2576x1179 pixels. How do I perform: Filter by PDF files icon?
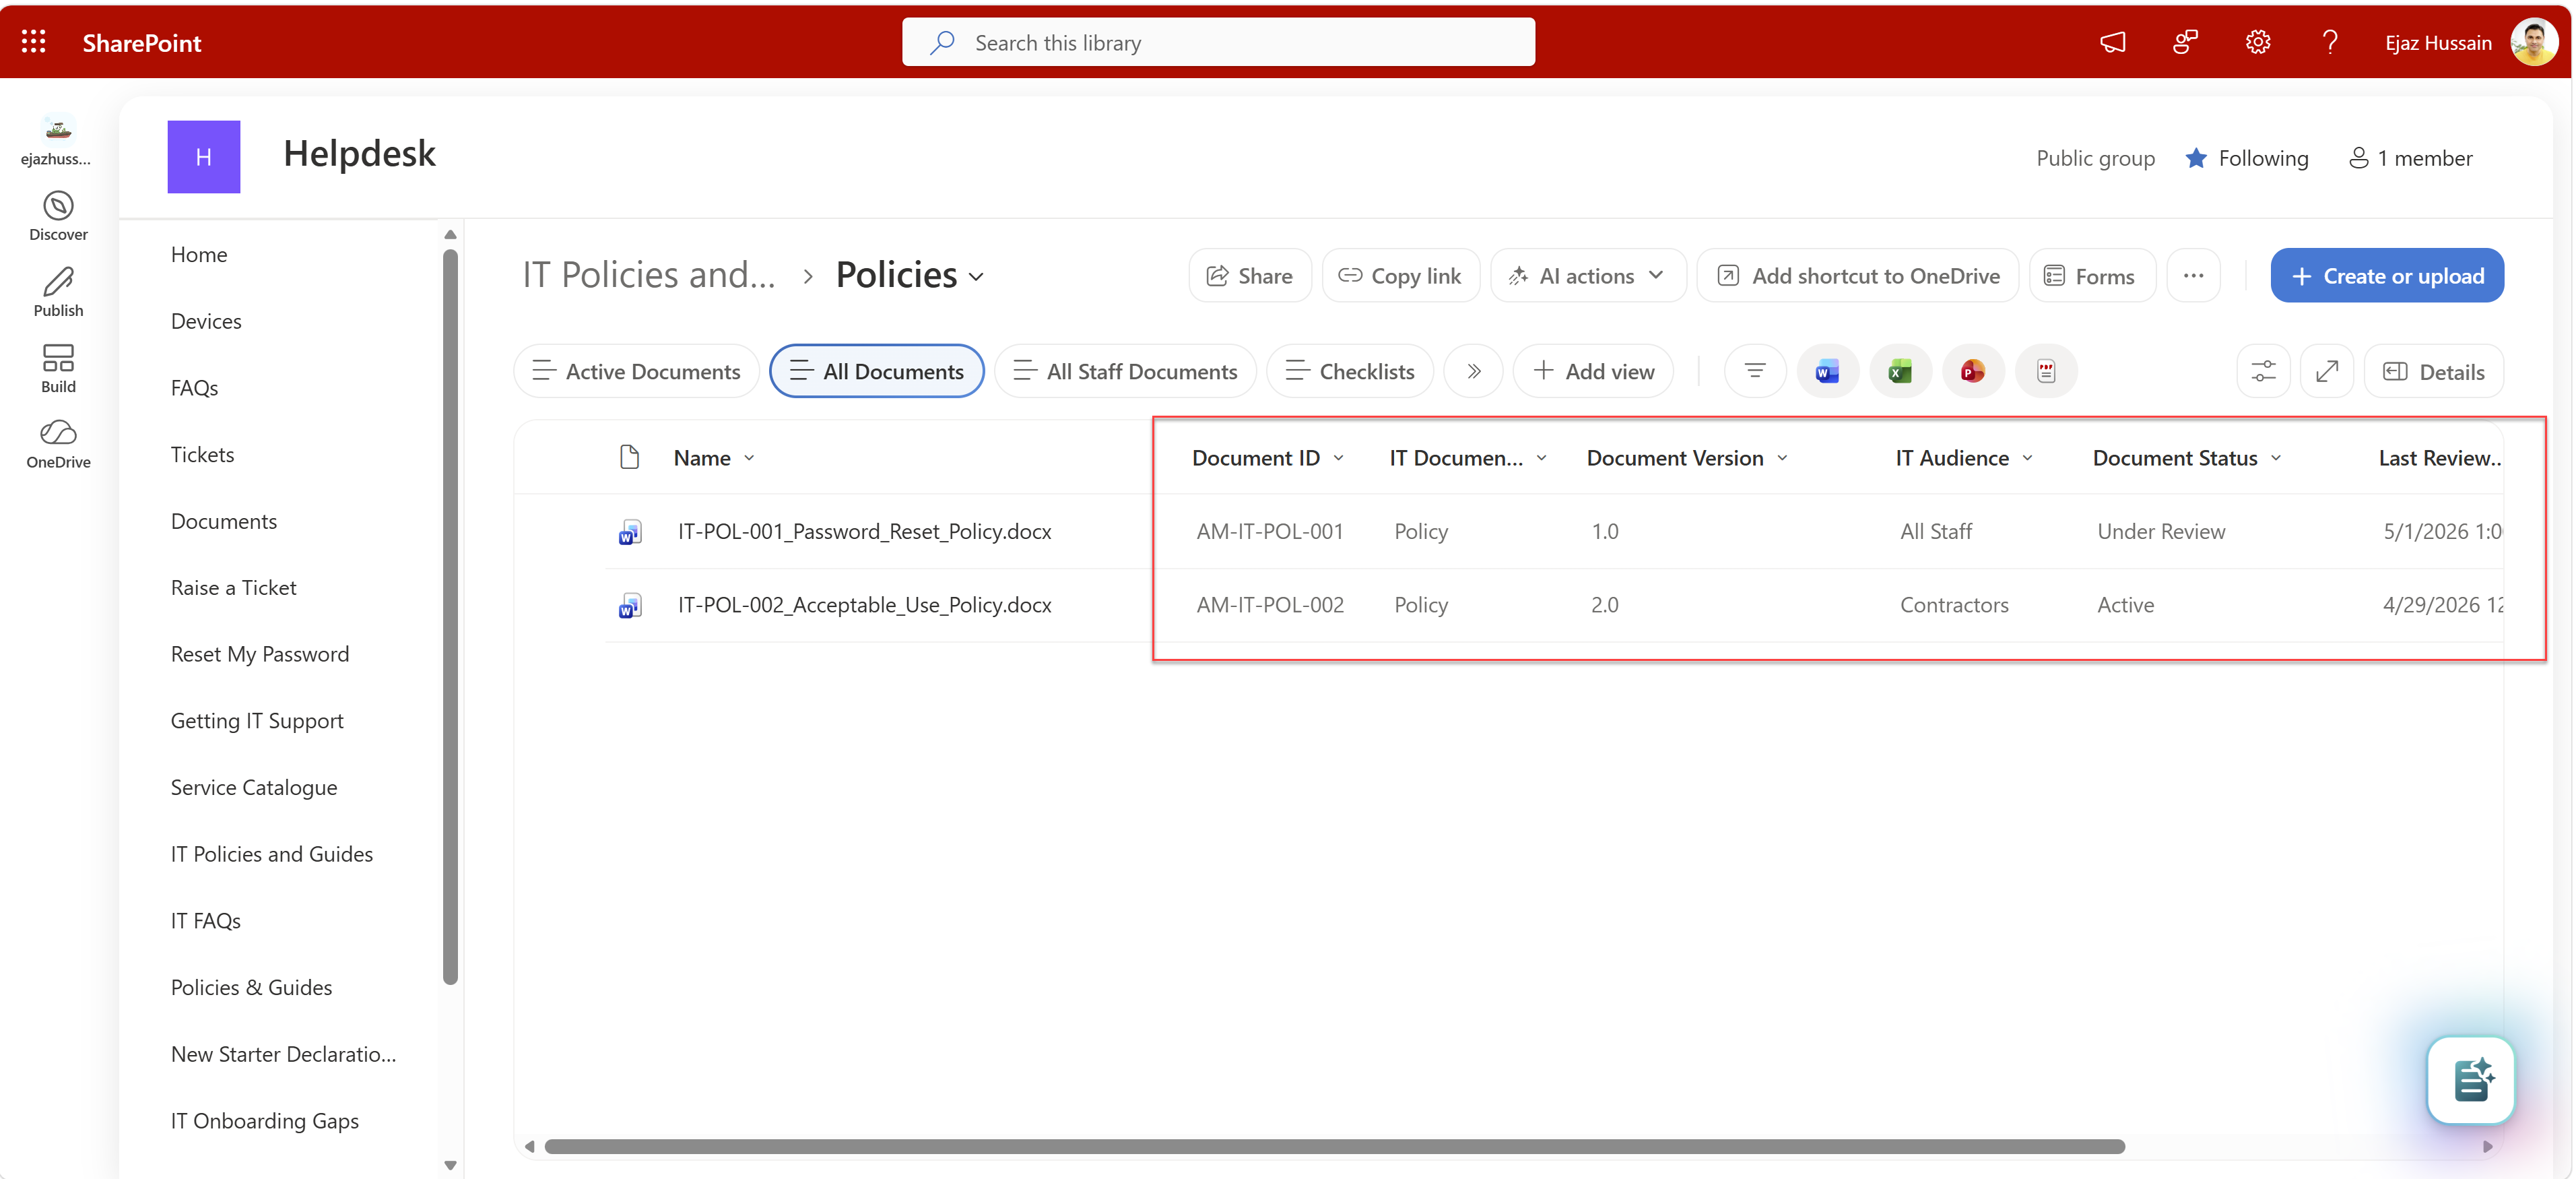click(2046, 371)
